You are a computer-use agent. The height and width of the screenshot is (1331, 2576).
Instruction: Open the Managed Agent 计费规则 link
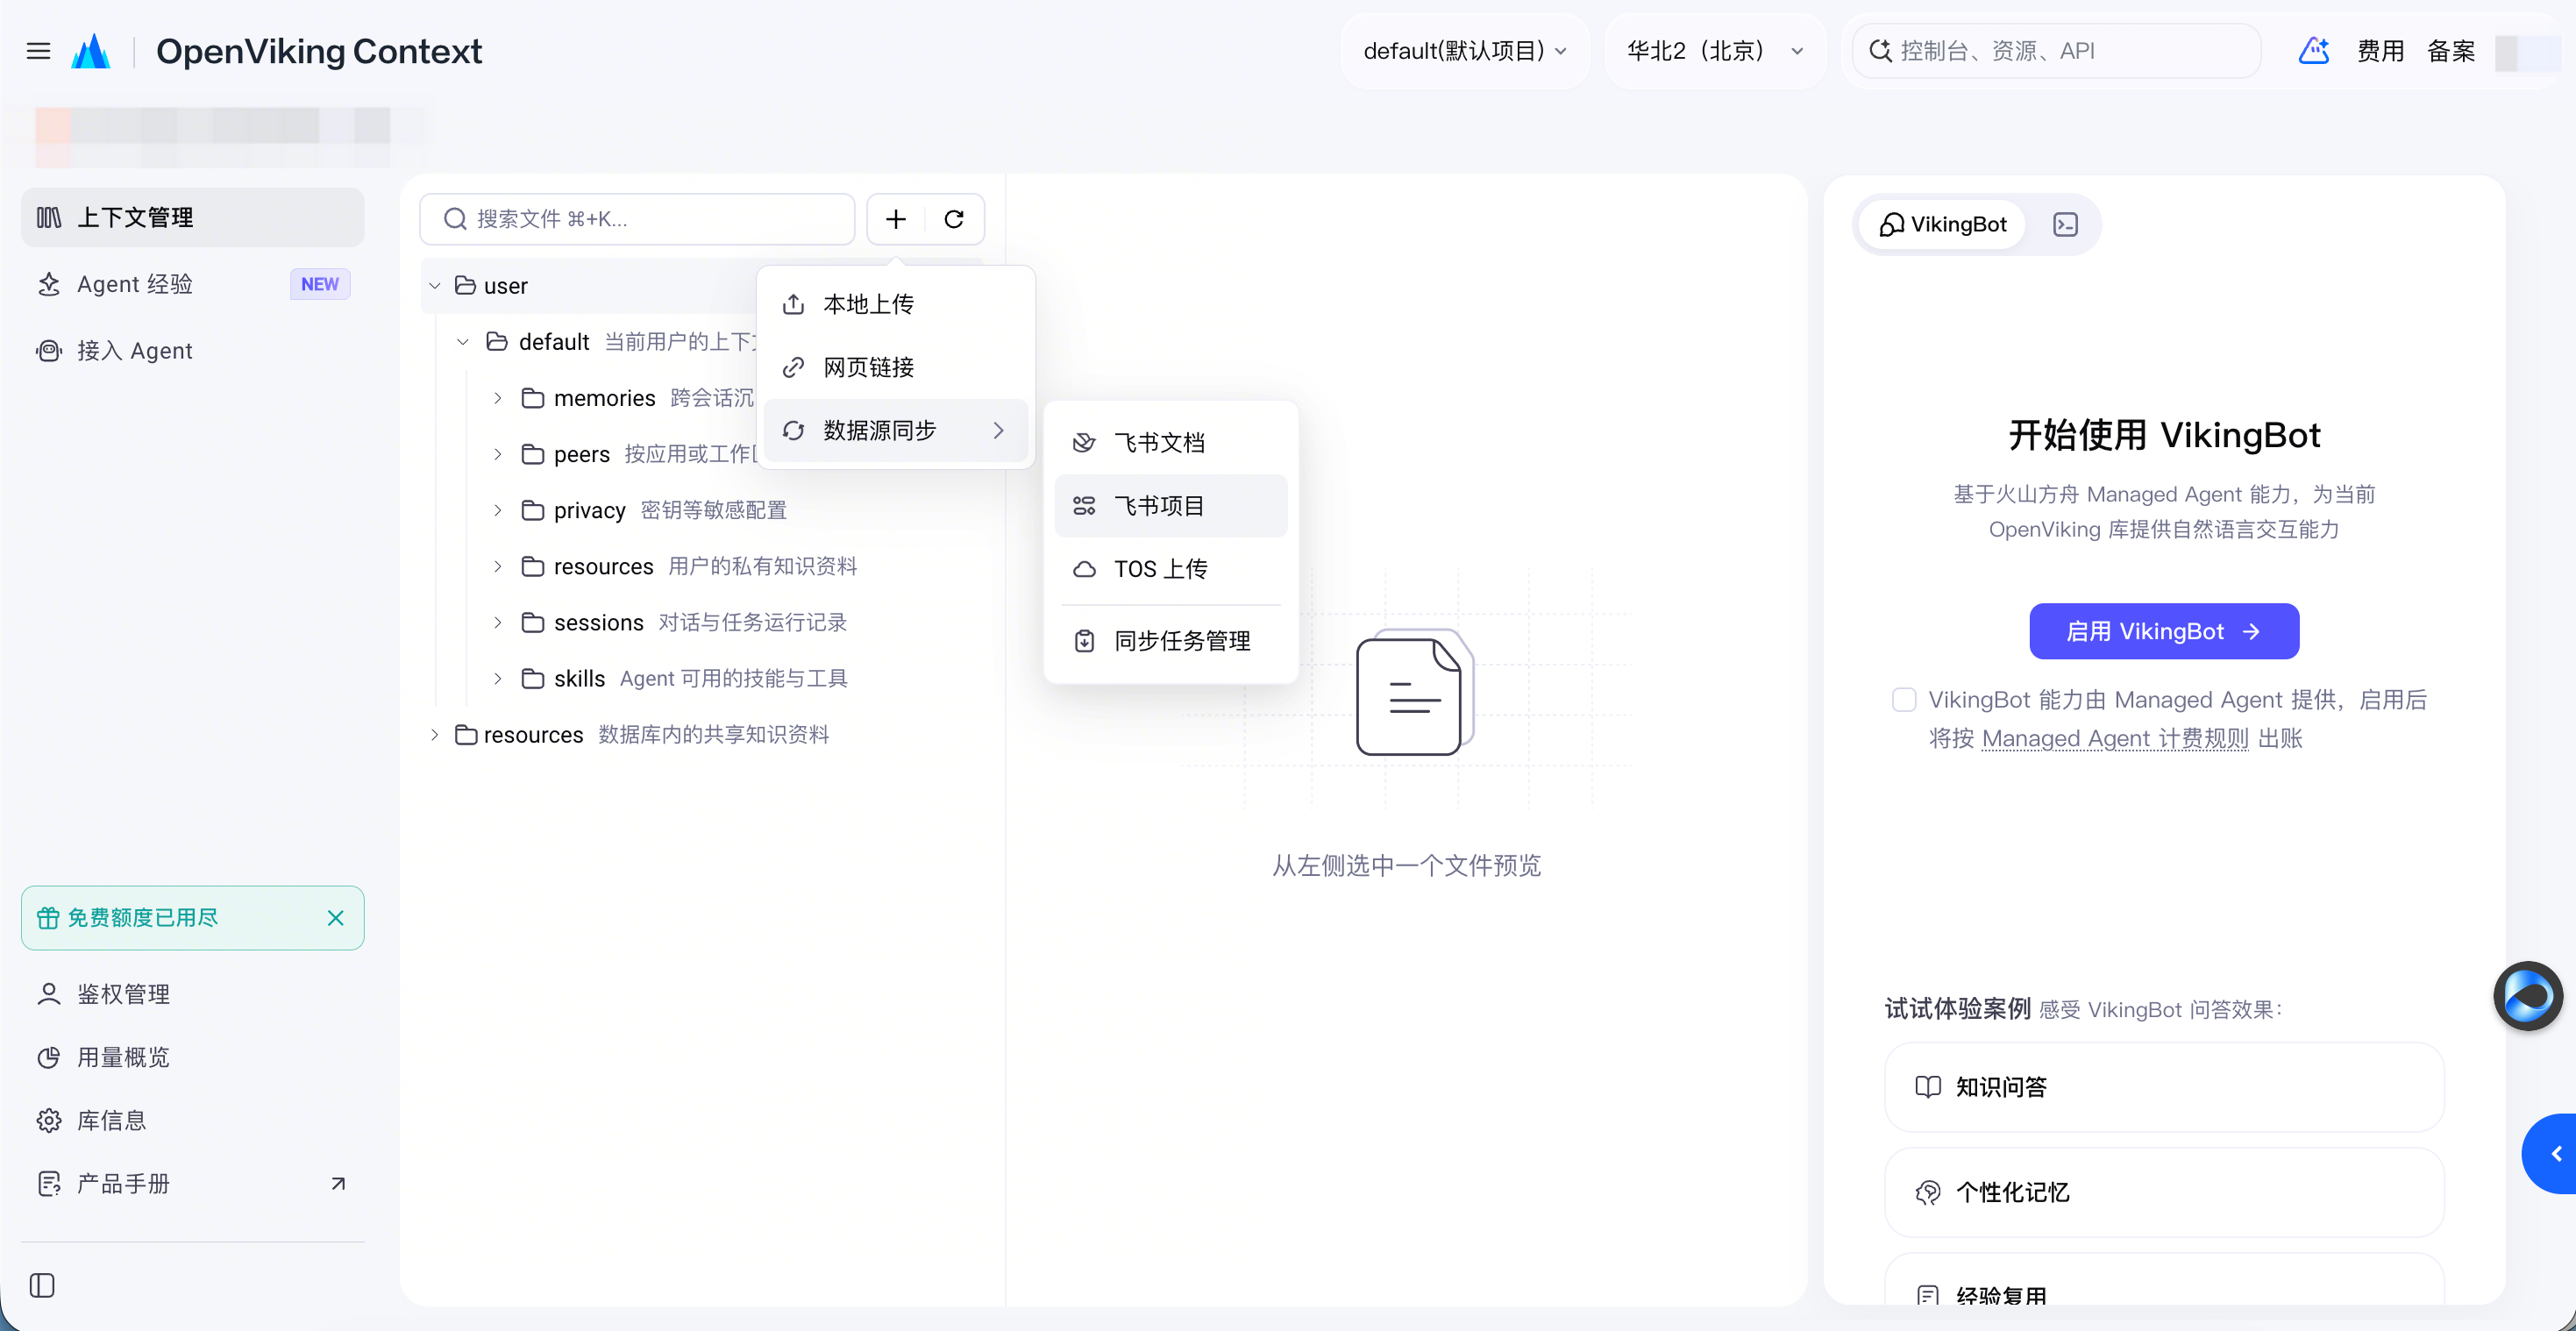pyautogui.click(x=2114, y=739)
